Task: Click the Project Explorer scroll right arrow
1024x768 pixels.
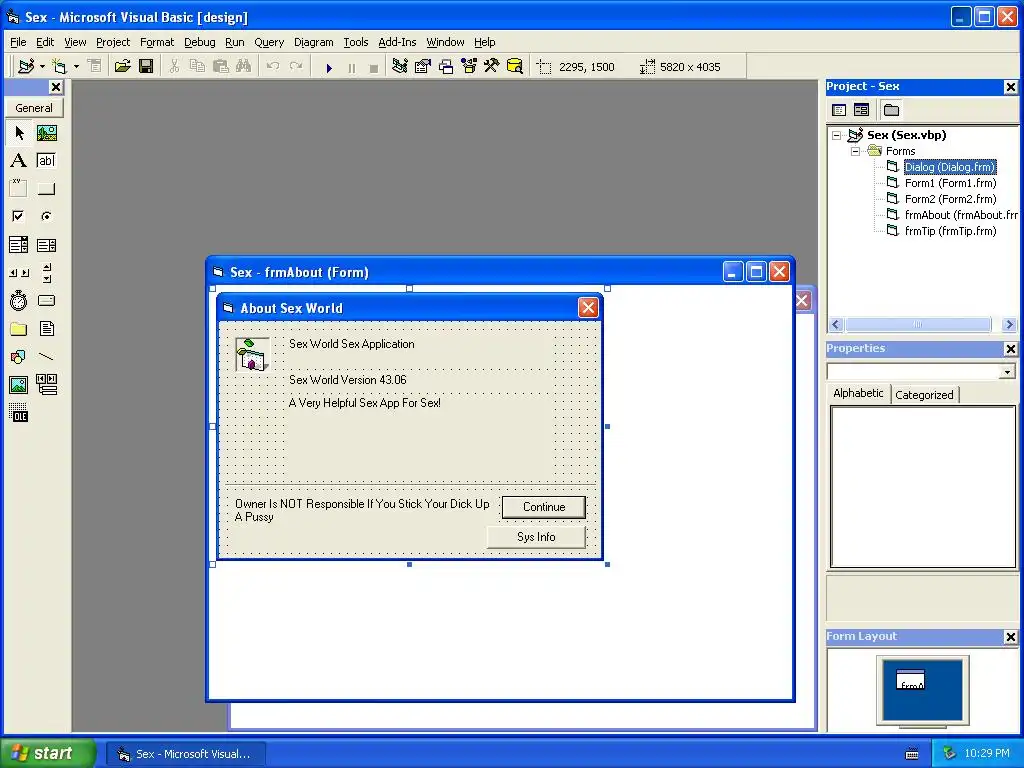Action: coord(1010,324)
